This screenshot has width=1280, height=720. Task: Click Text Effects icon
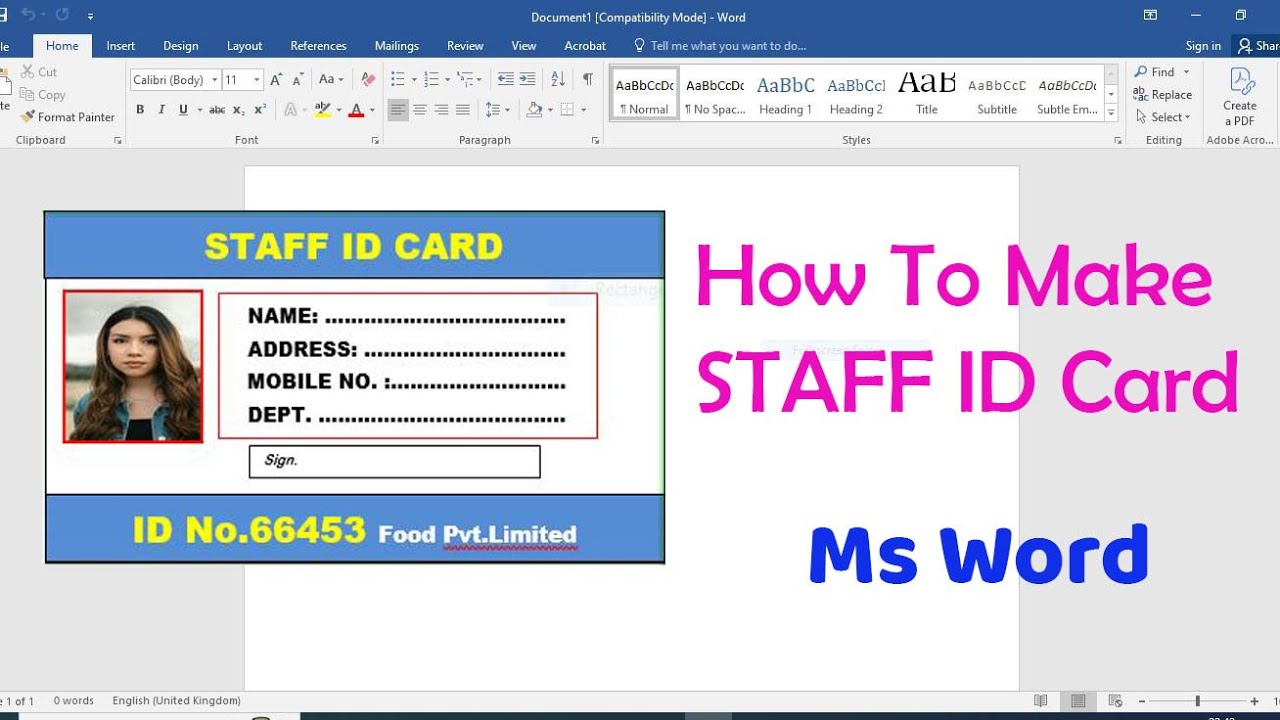[291, 110]
